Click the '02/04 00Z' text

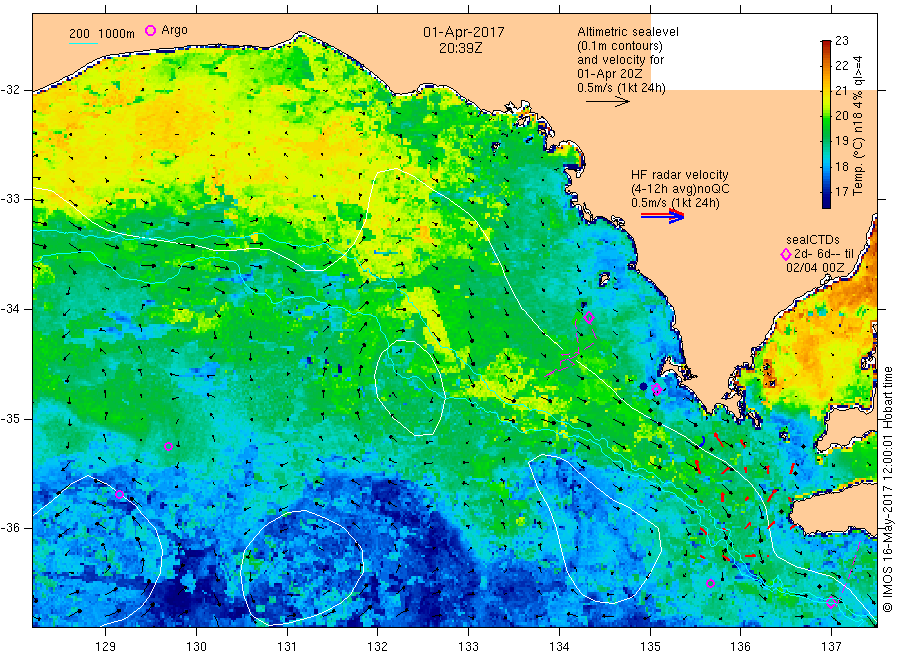(815, 268)
